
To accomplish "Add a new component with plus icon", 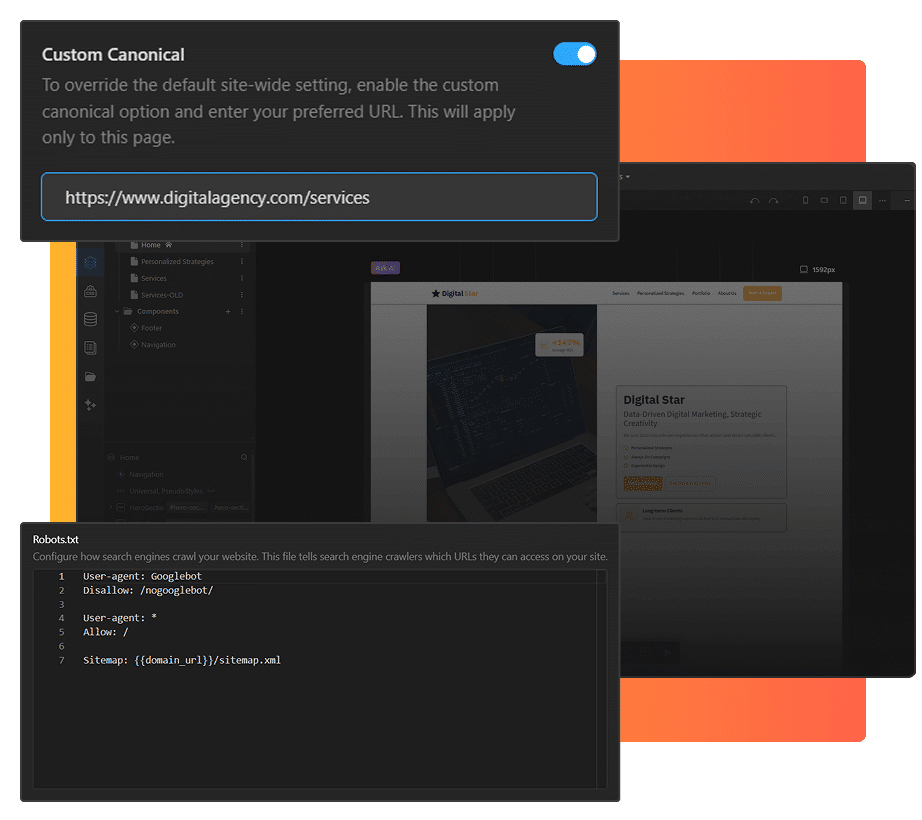I will (x=228, y=312).
